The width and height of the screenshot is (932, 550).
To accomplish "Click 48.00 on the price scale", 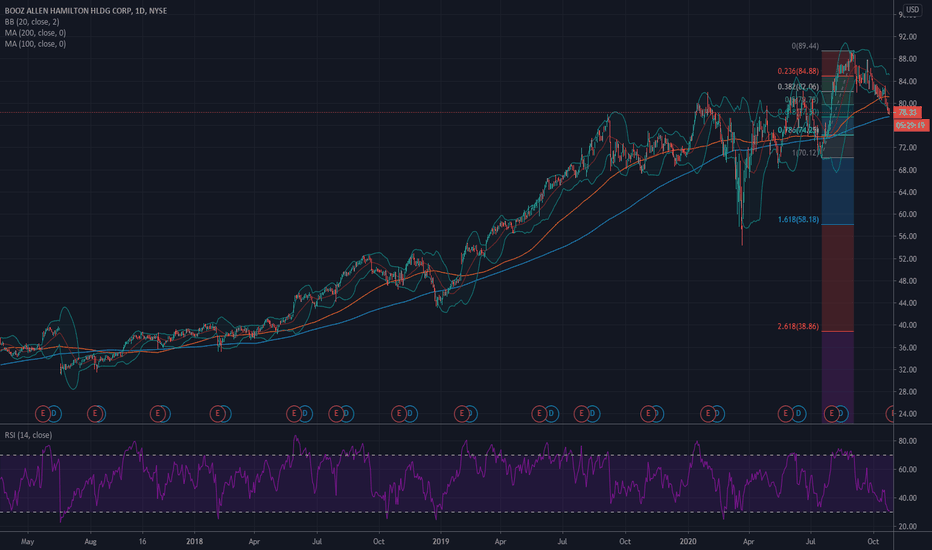I will [908, 281].
